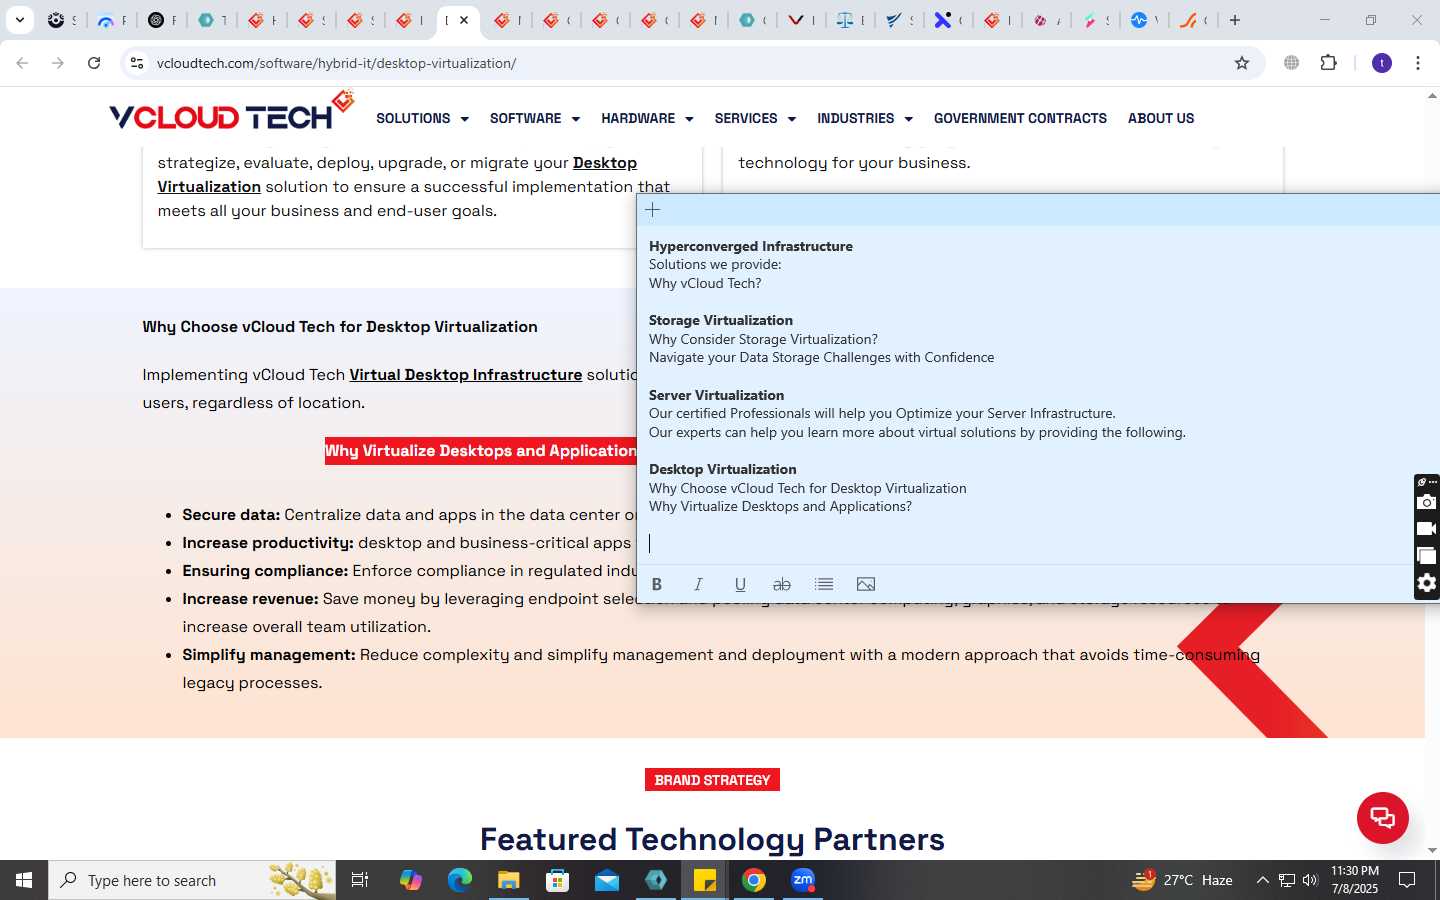The image size is (1440, 900).
Task: Open File Explorer from the taskbar
Action: (508, 880)
